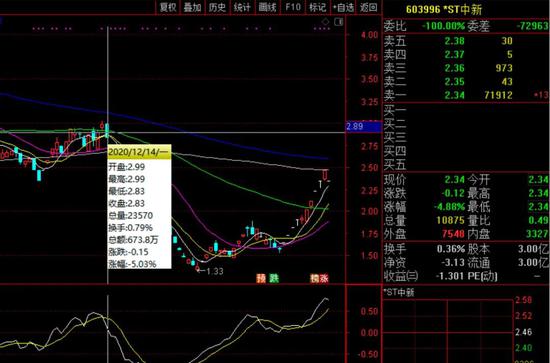550x363 pixels.
Task: Click the 买五 bid row label
Action: [x=395, y=165]
